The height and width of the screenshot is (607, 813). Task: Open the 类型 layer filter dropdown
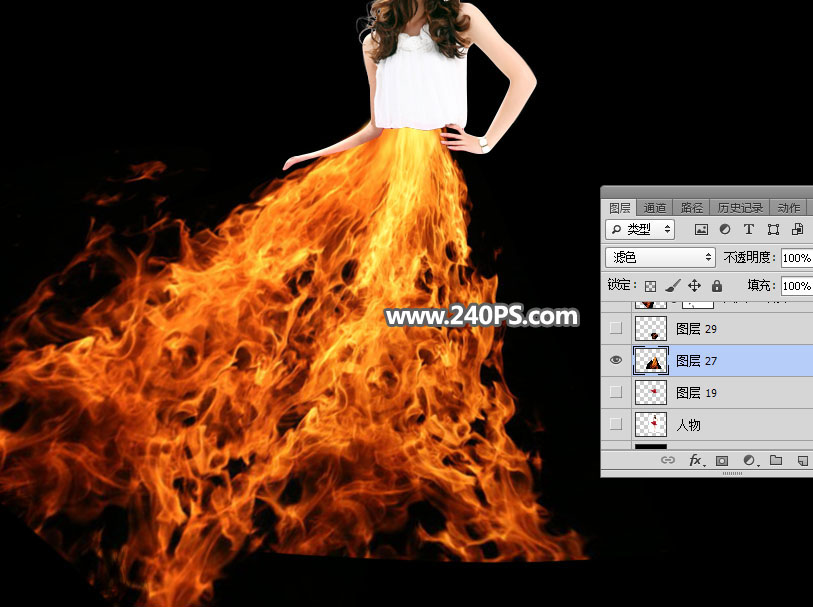point(640,229)
